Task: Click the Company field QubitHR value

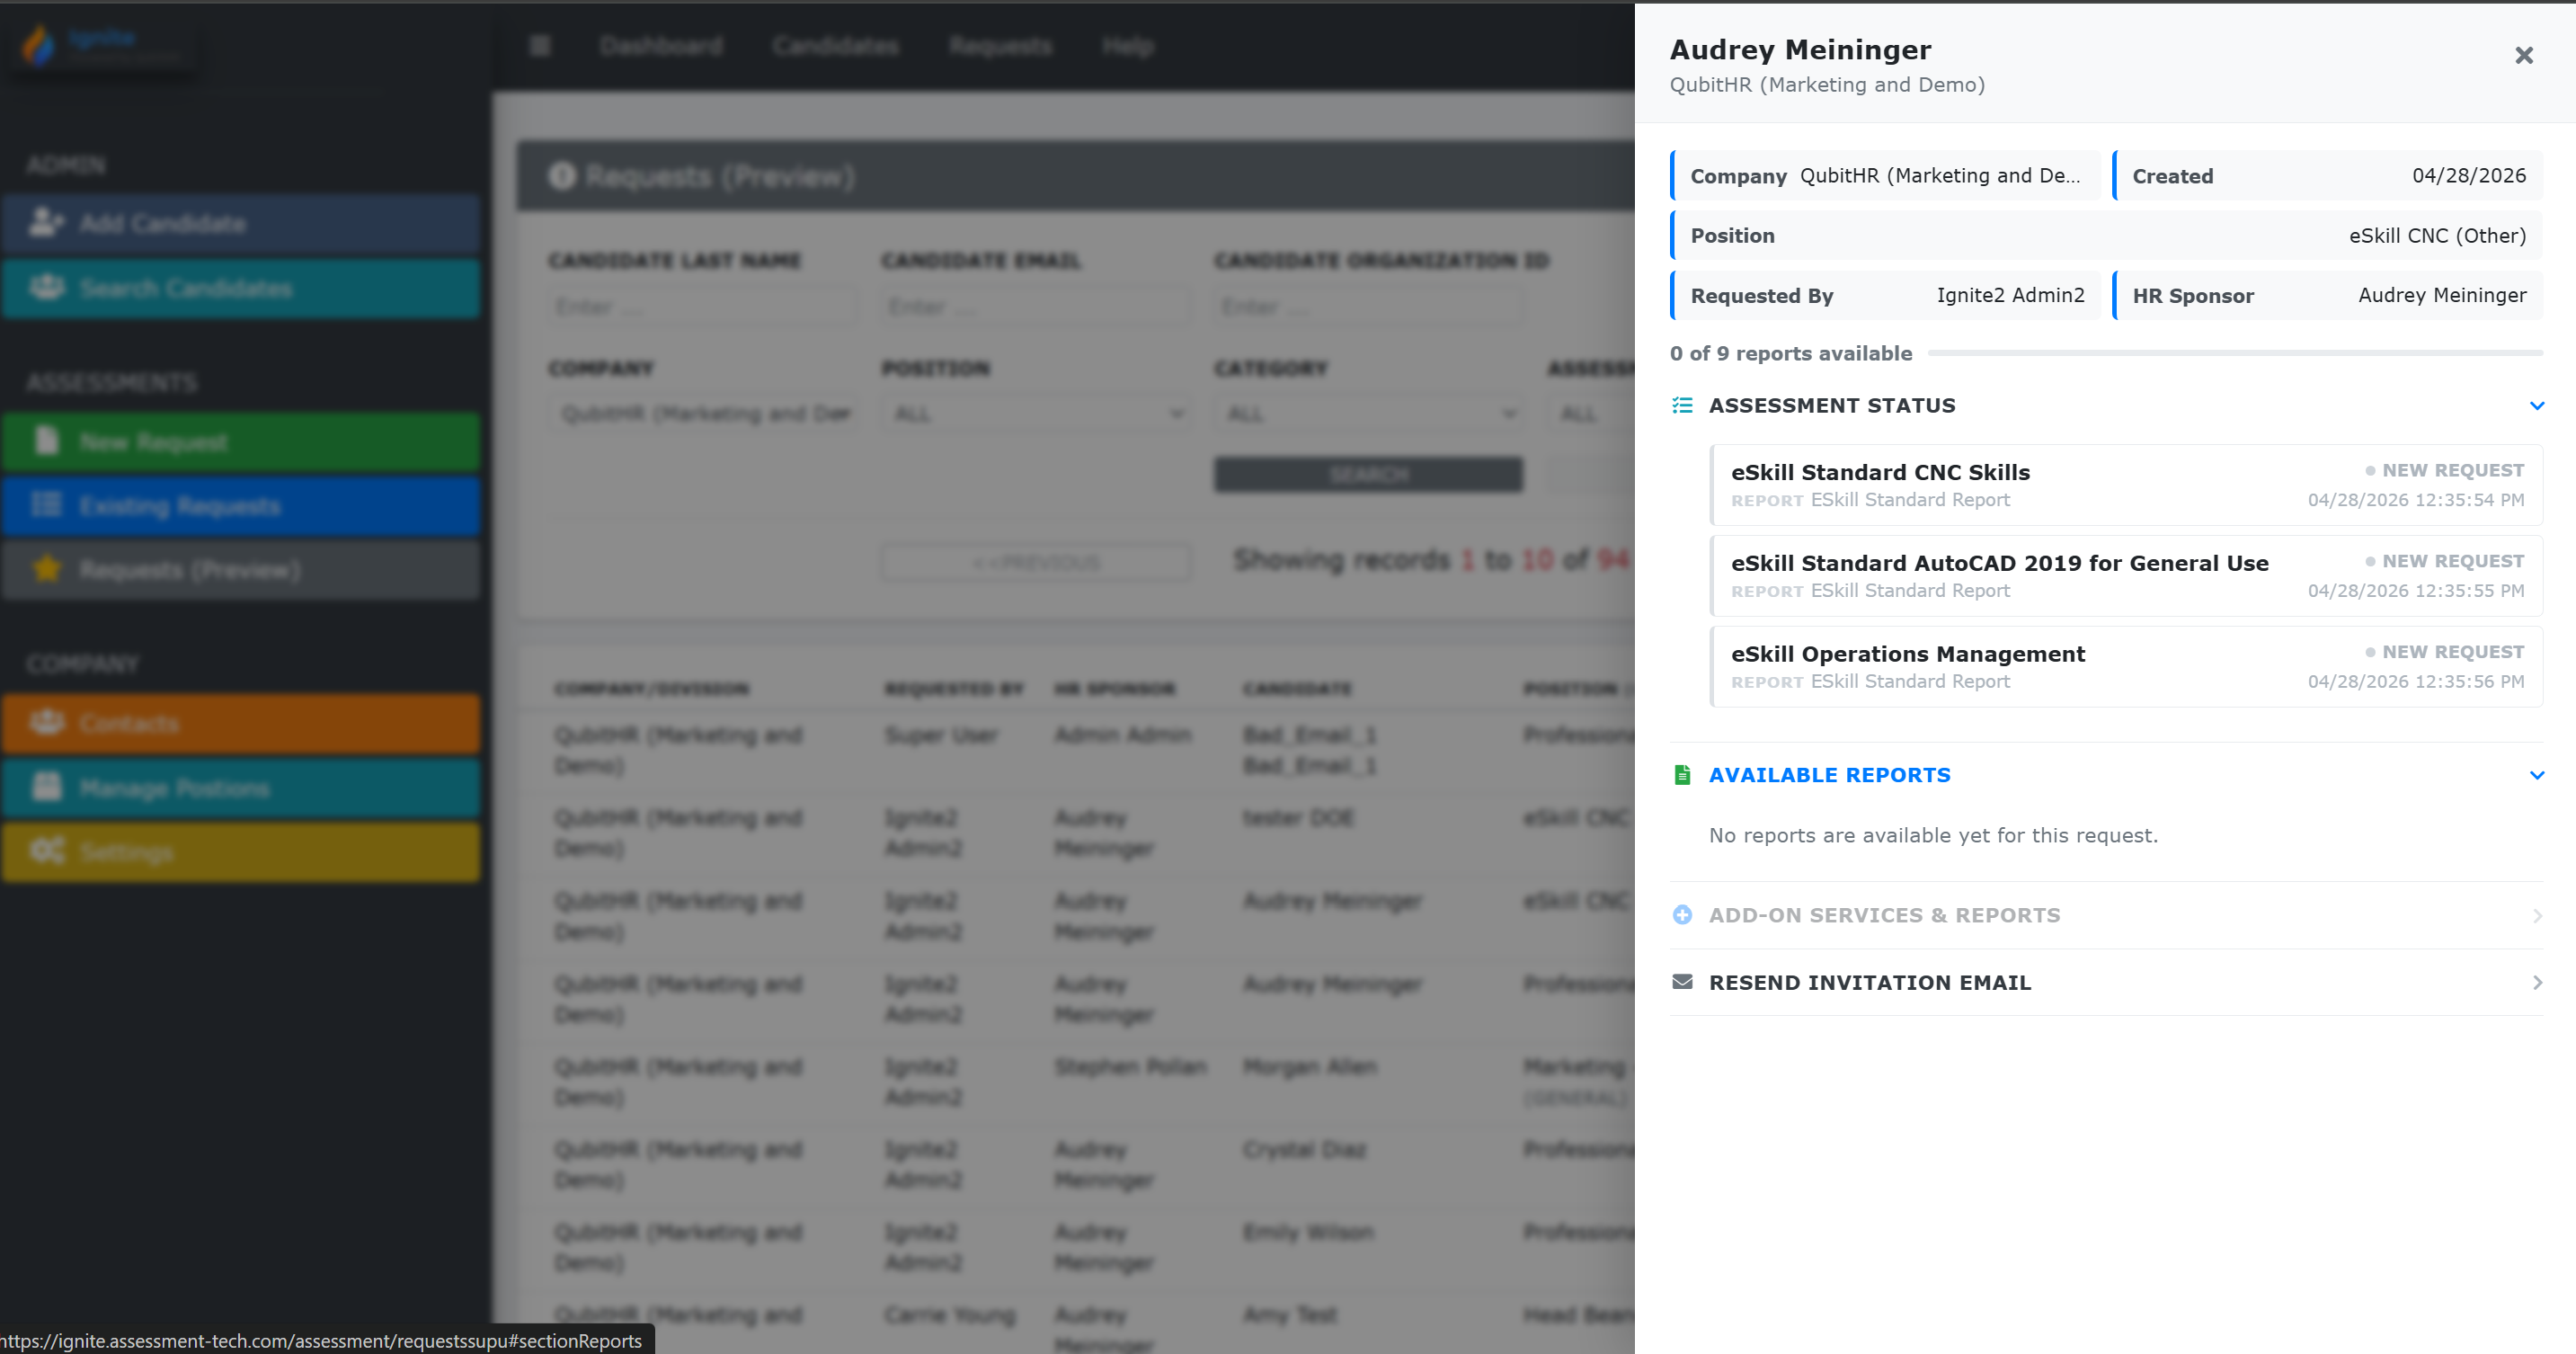Action: pos(1939,176)
